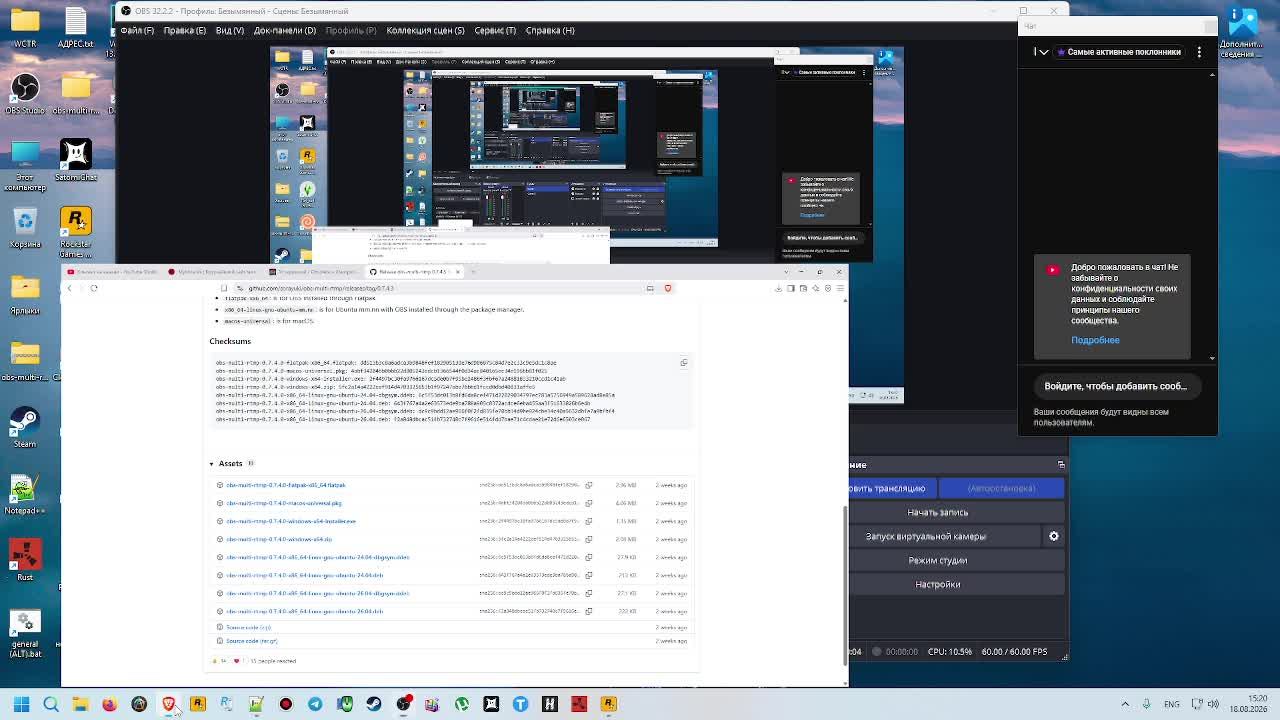Copy sha256 of flatpak asset
Image resolution: width=1280 pixels, height=720 pixels.
point(589,485)
